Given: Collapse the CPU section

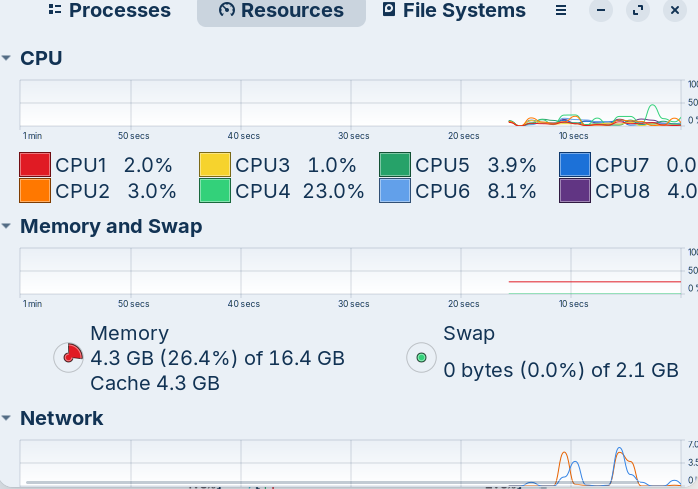Looking at the screenshot, I should tap(6, 58).
